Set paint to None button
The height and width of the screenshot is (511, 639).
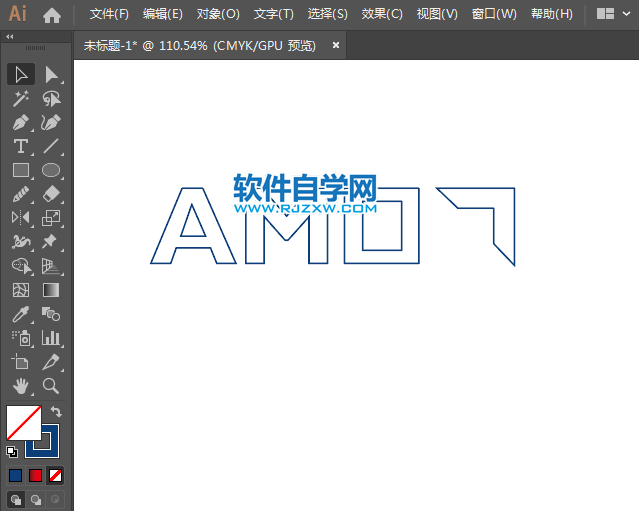55,476
